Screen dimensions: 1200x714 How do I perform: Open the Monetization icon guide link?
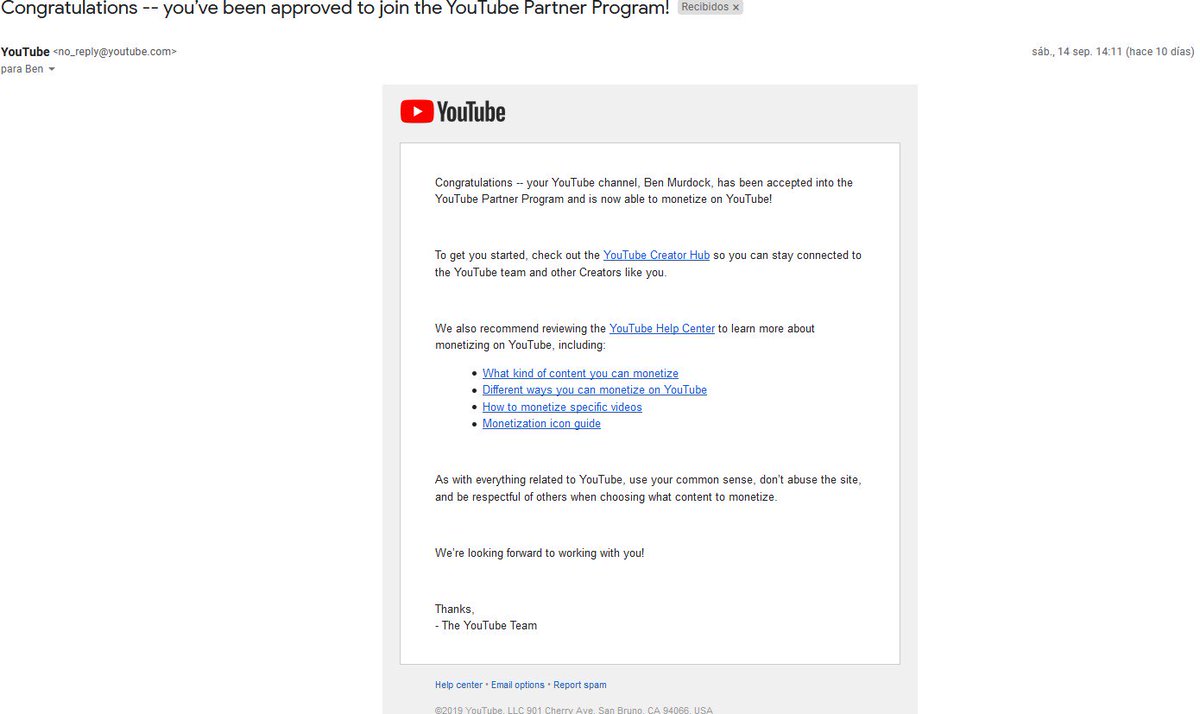click(x=541, y=424)
